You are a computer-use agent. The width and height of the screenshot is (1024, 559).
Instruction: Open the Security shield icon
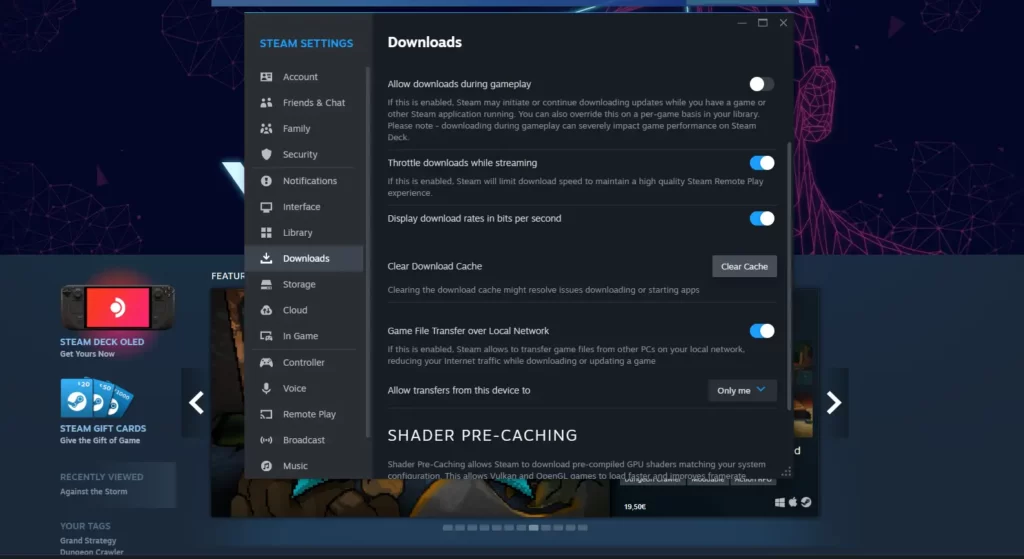[x=266, y=155]
